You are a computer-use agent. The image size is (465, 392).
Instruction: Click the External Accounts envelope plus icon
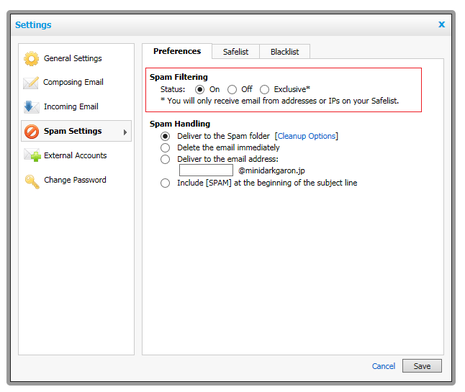[x=32, y=155]
